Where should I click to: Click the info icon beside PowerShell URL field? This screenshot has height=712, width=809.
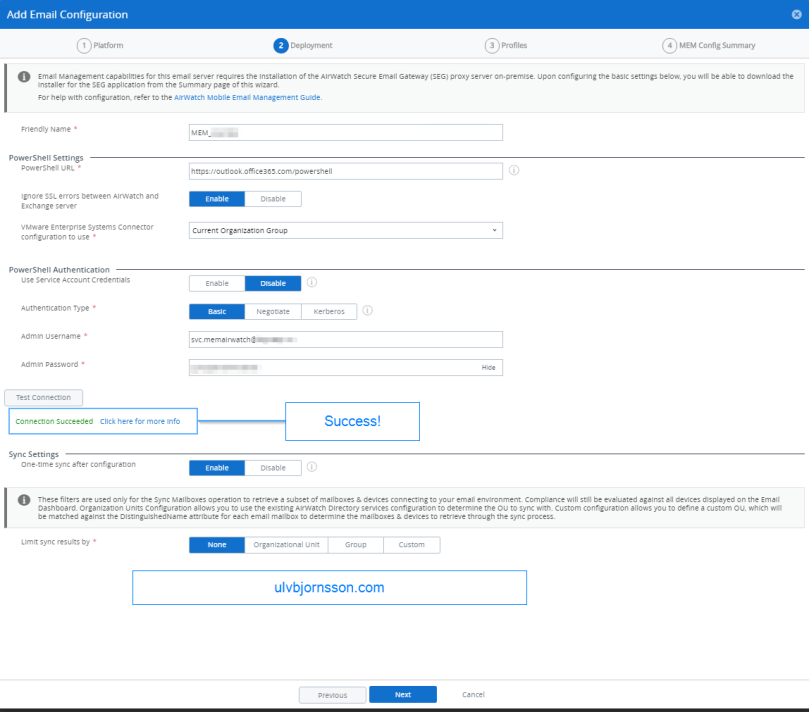514,171
